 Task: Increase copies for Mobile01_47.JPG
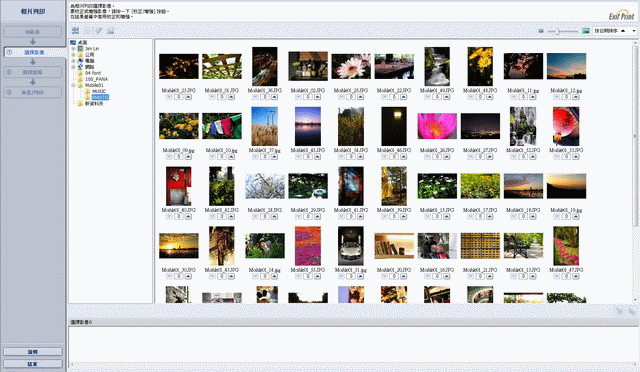click(576, 276)
